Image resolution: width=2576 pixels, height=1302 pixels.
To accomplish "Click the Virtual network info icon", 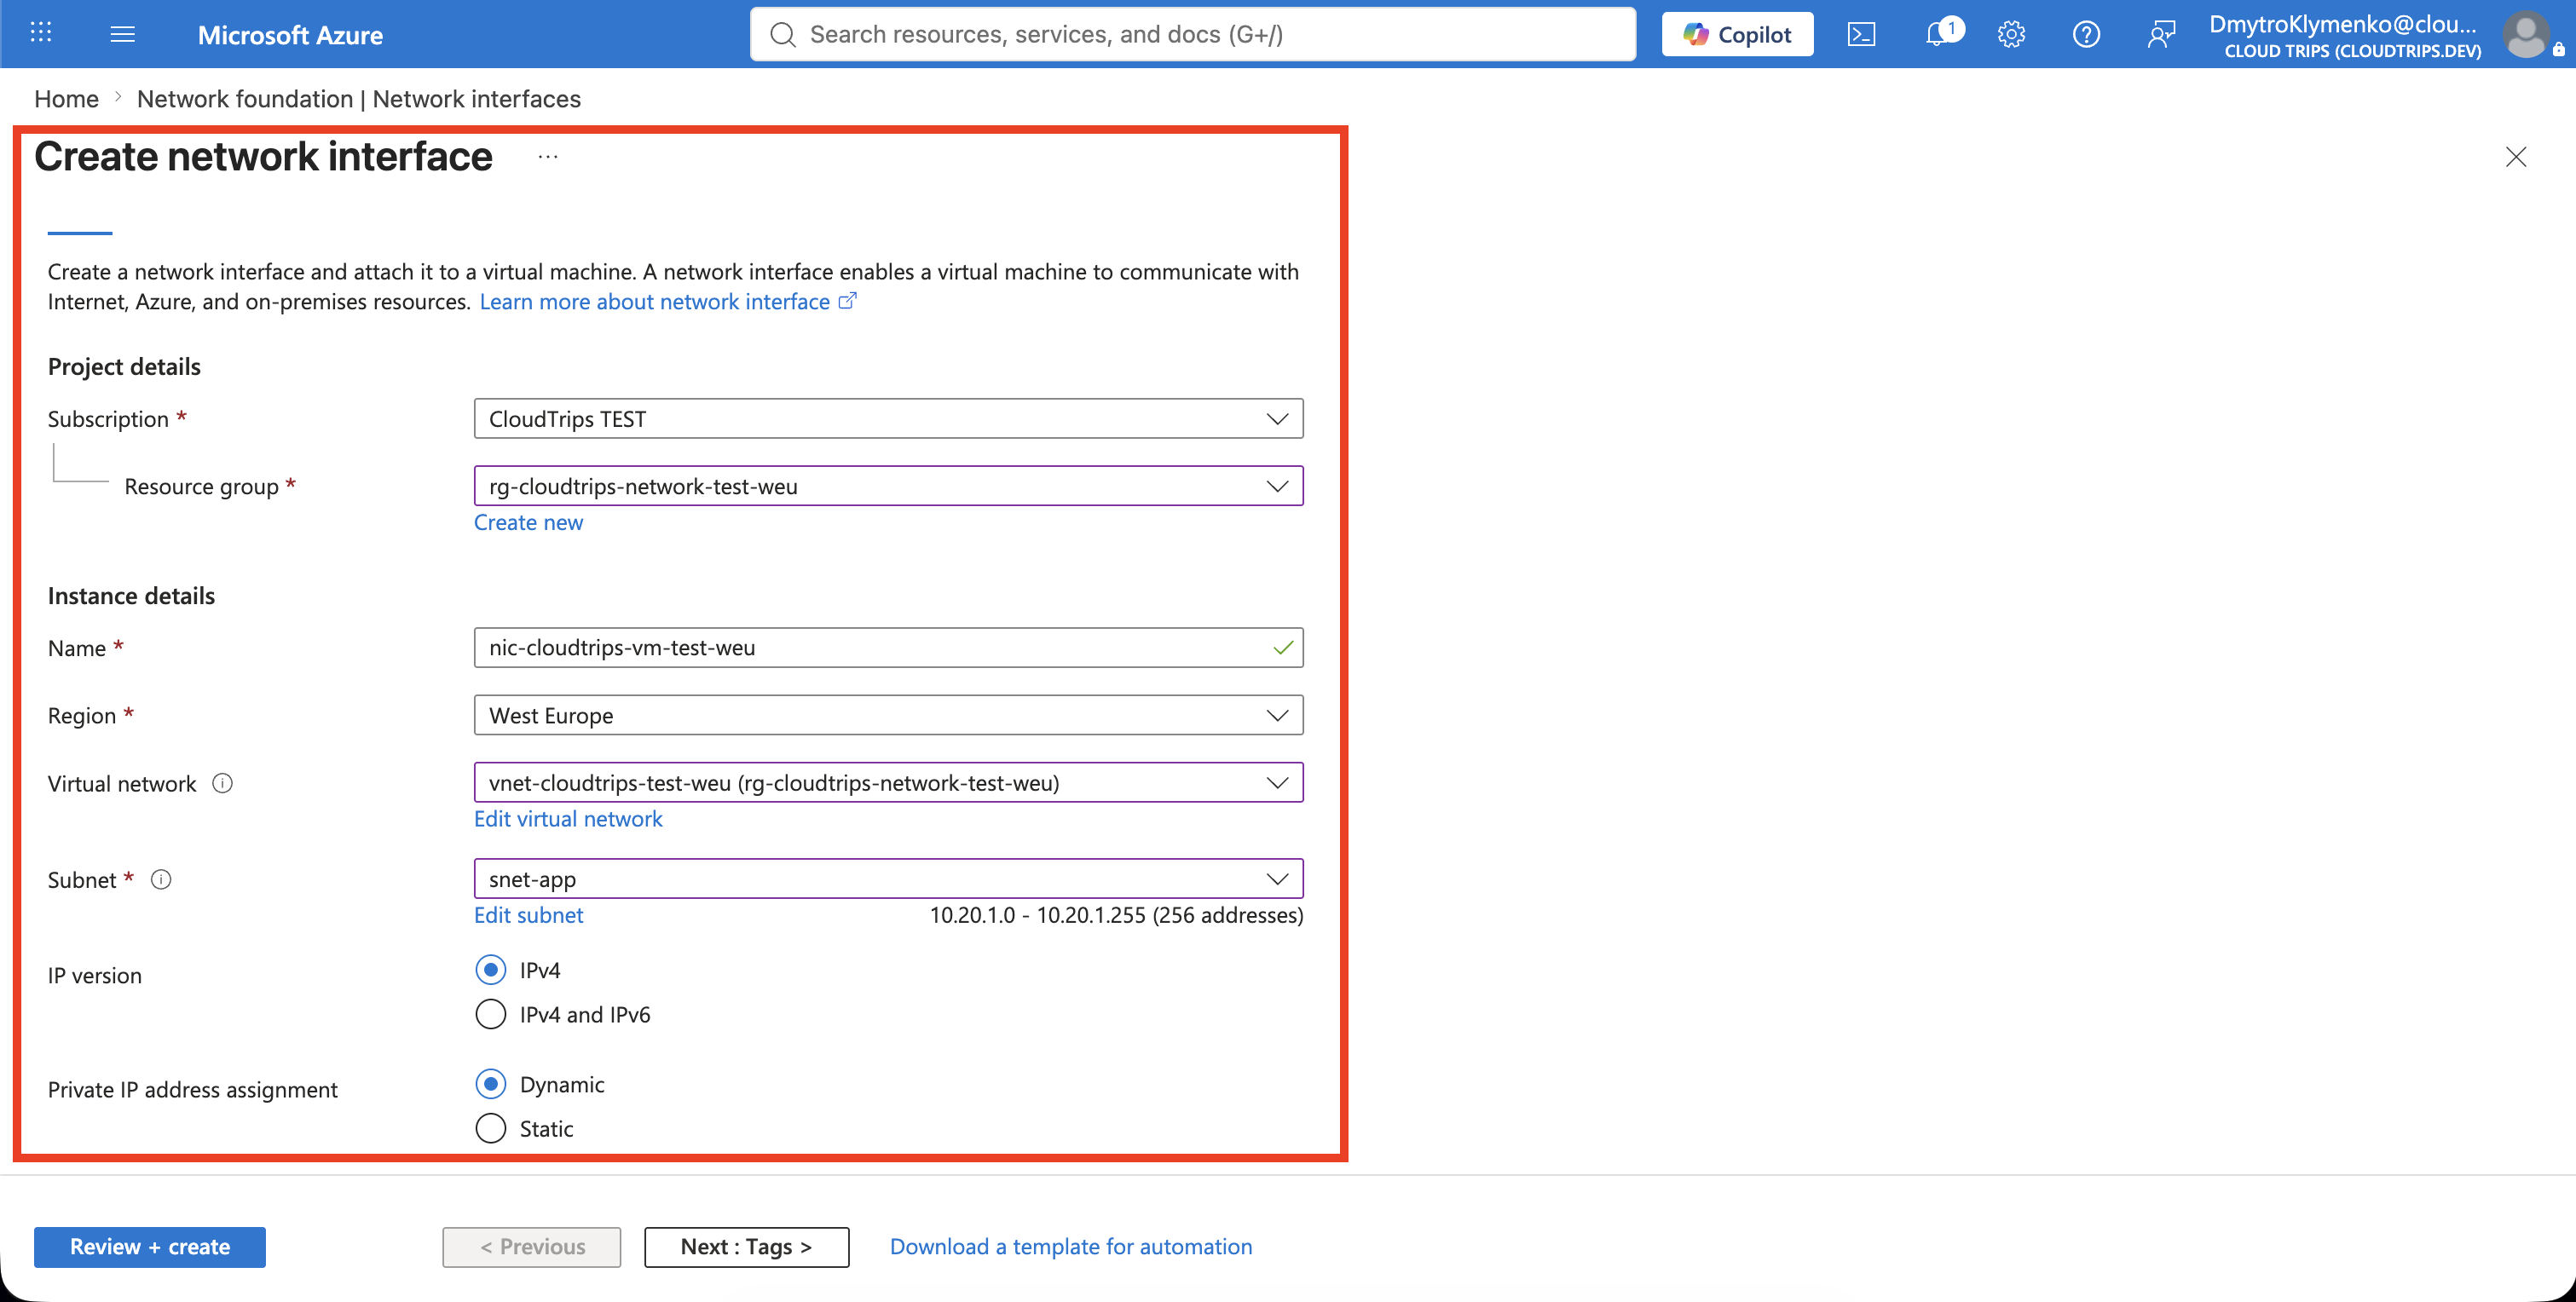I will (222, 783).
